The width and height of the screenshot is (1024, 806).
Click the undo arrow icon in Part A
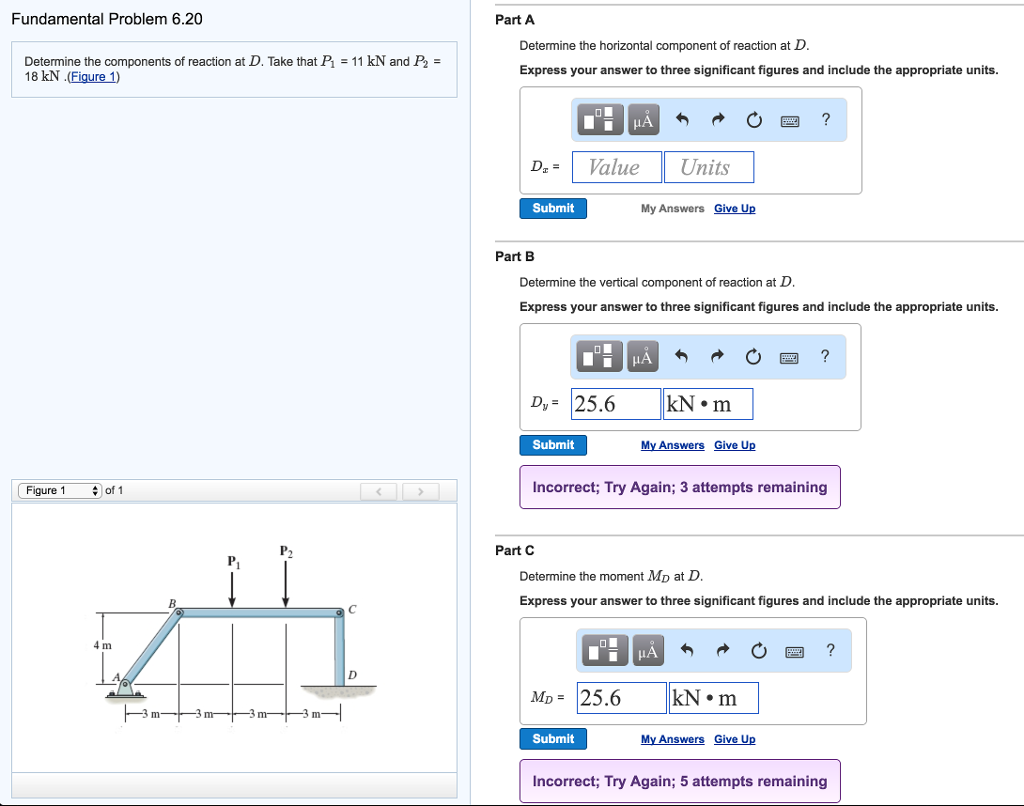point(686,119)
